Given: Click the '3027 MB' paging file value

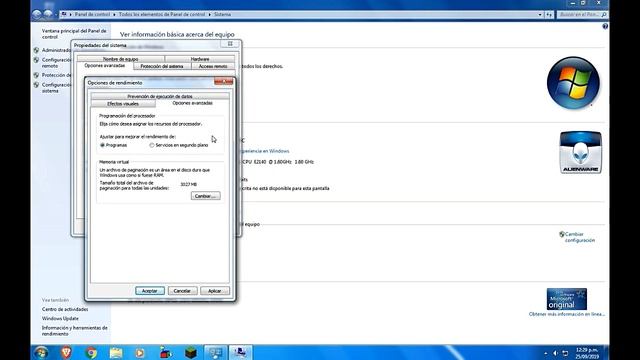Looking at the screenshot, I should [189, 184].
